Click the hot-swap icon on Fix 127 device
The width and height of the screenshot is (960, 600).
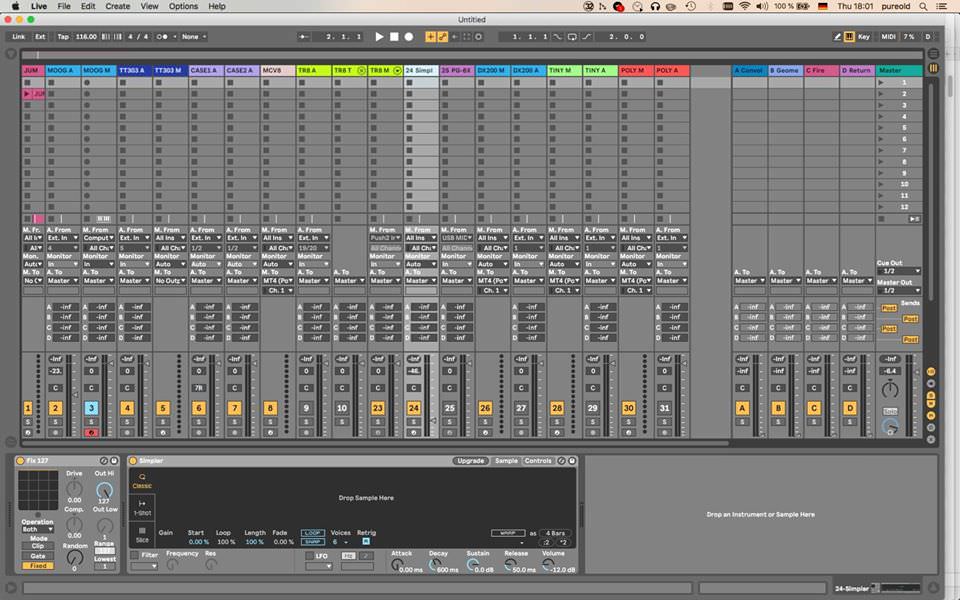[103, 460]
